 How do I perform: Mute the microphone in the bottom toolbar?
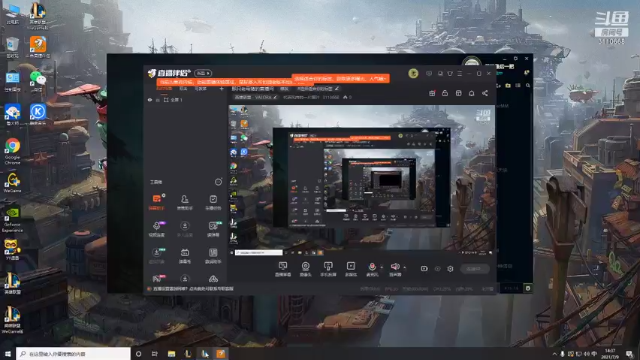click(372, 267)
